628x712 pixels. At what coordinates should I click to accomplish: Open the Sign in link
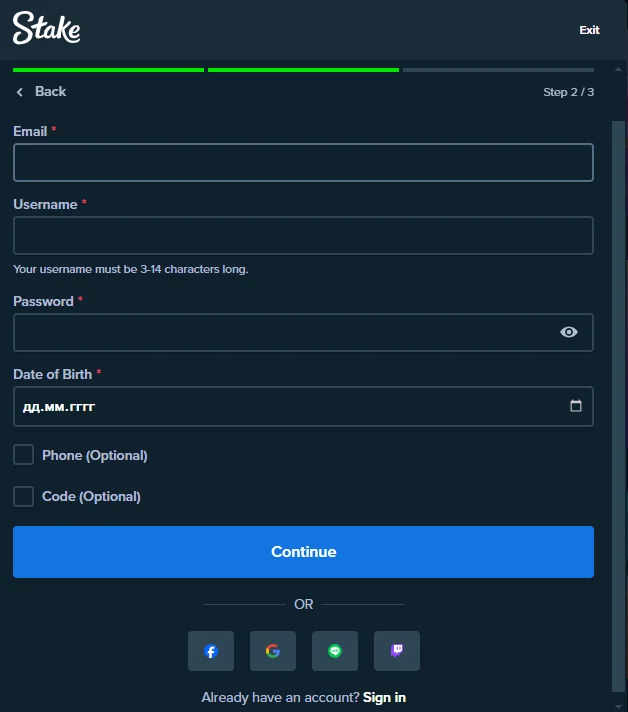click(384, 697)
